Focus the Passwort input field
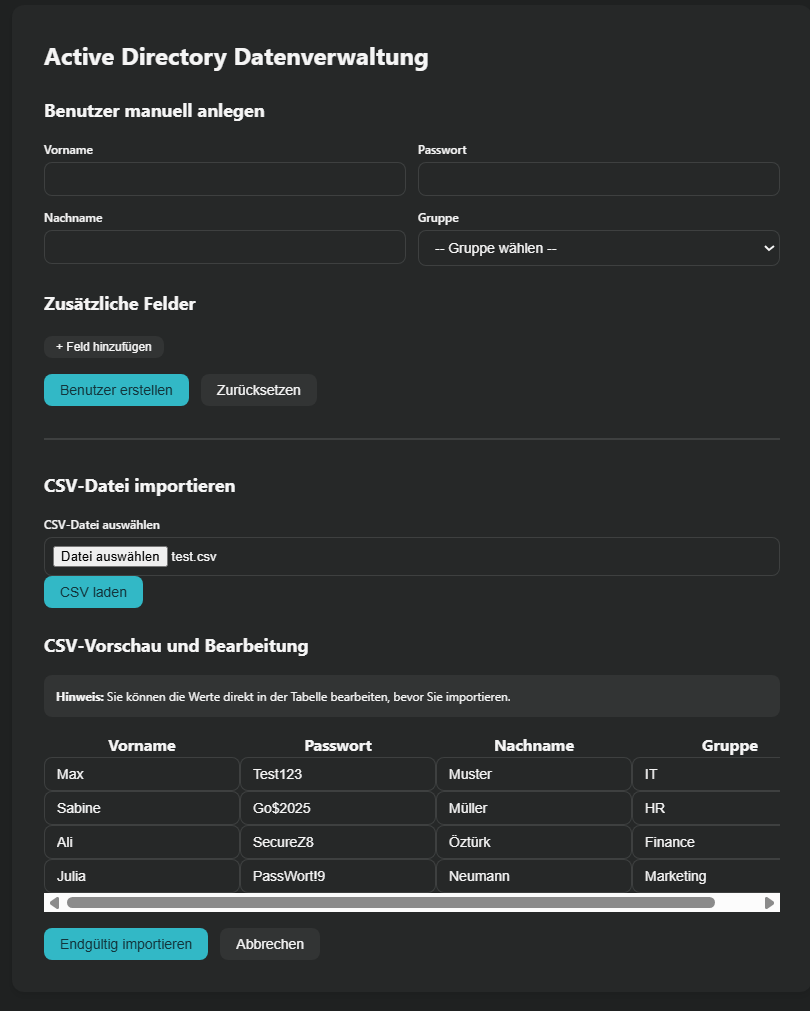The width and height of the screenshot is (810, 1011). tap(598, 179)
